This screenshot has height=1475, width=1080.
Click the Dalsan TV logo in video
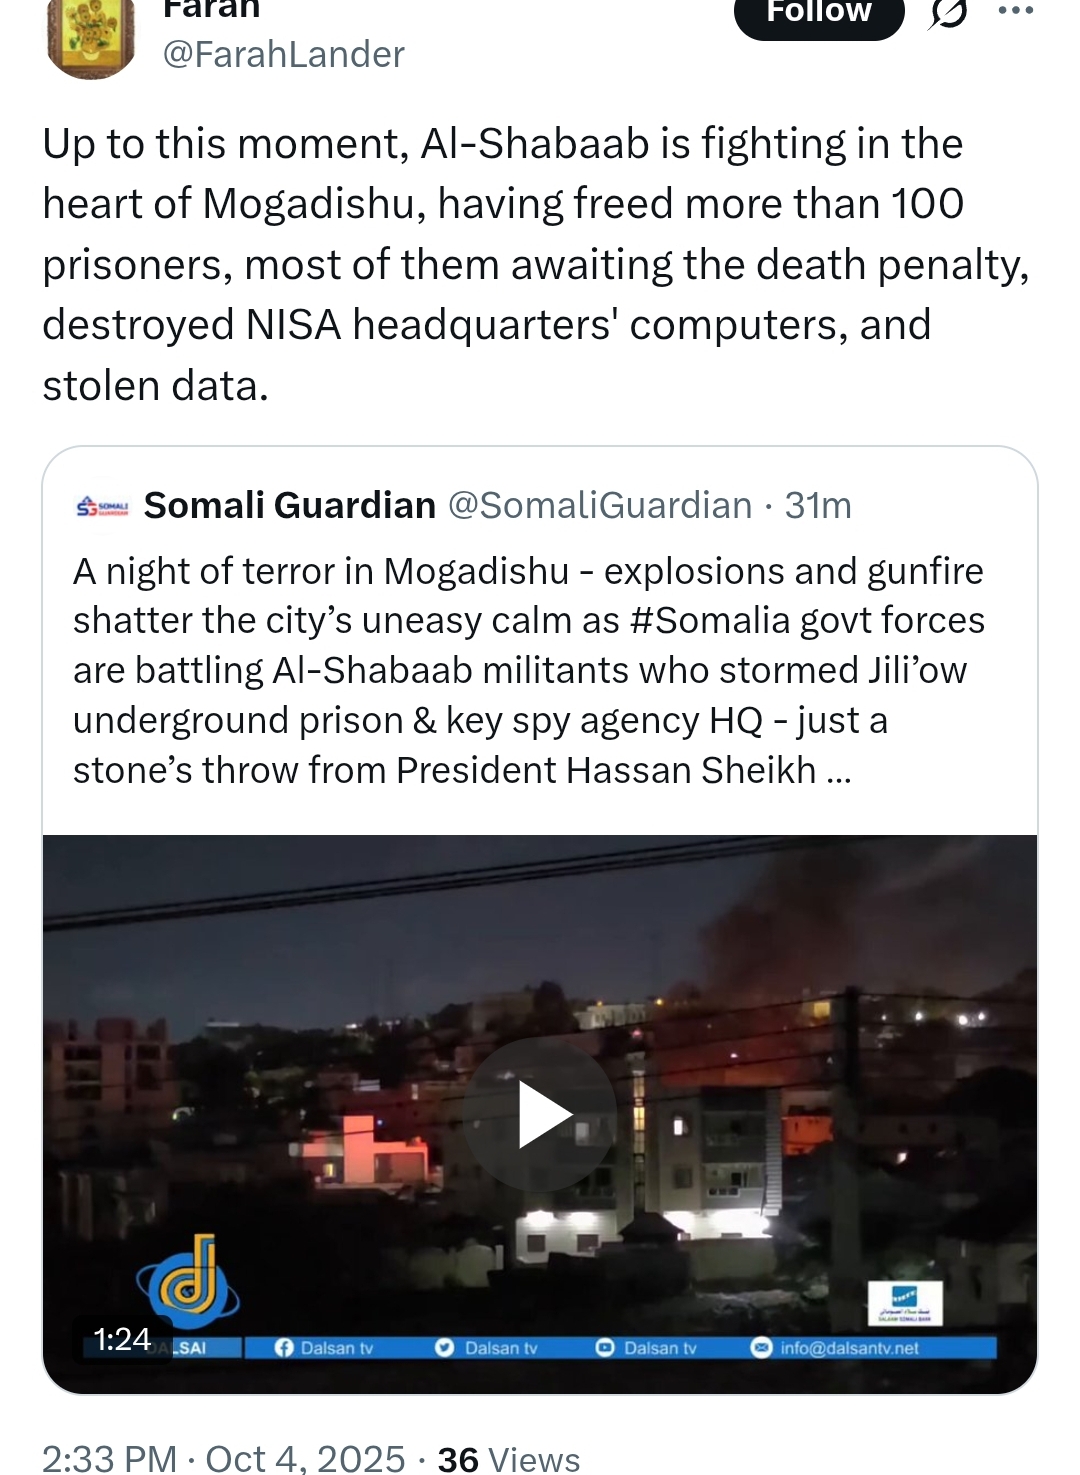(x=188, y=1282)
